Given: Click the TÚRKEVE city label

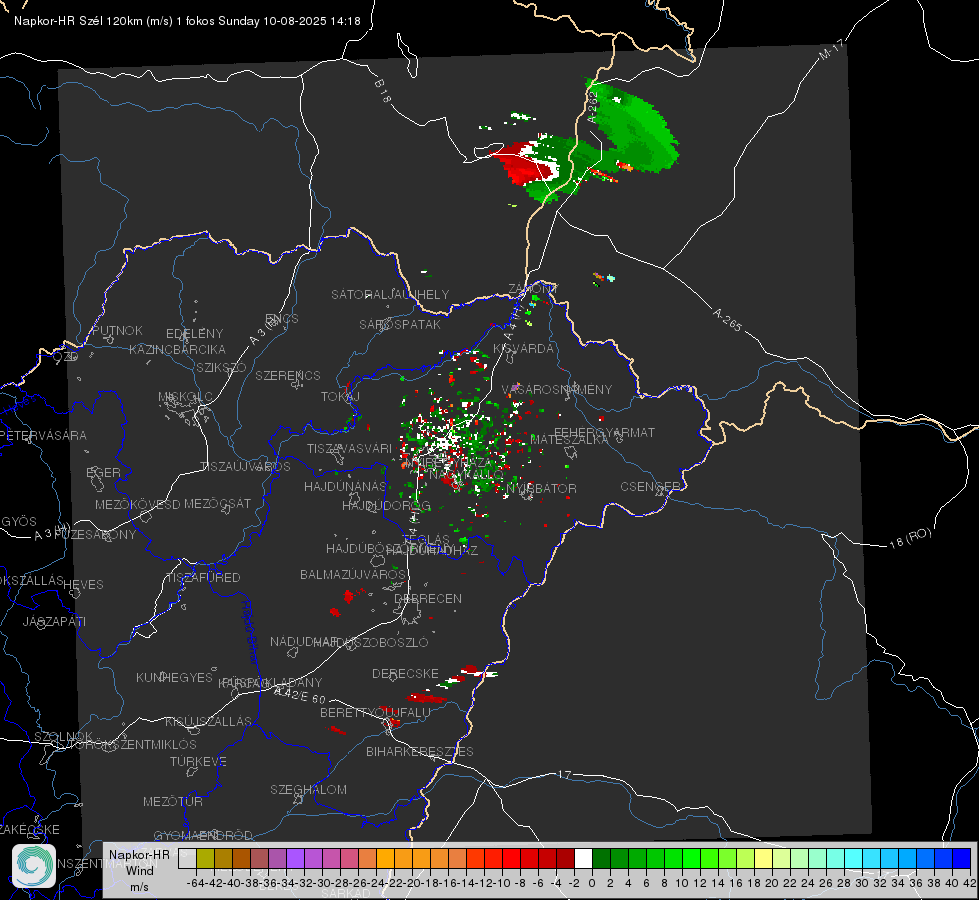Looking at the screenshot, I should coord(199,761).
